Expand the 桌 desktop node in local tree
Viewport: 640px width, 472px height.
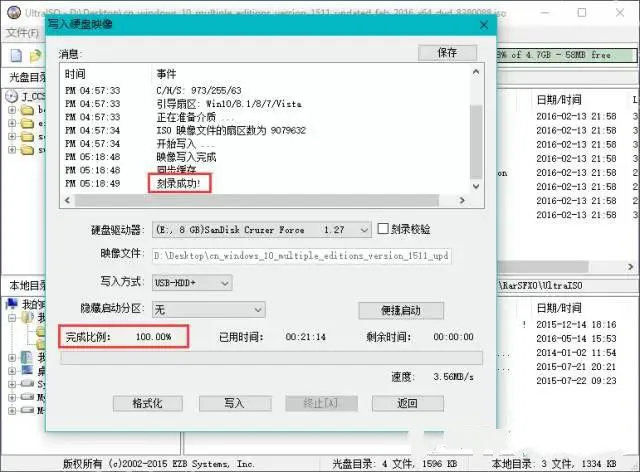(12, 370)
